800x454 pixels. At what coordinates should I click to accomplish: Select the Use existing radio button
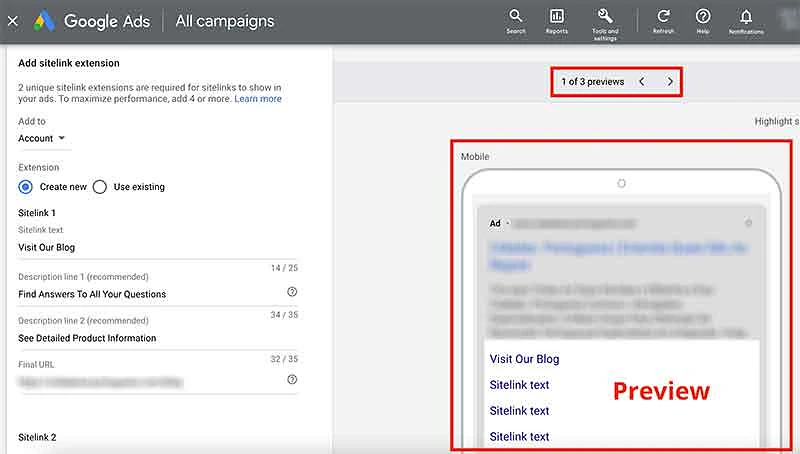[100, 187]
